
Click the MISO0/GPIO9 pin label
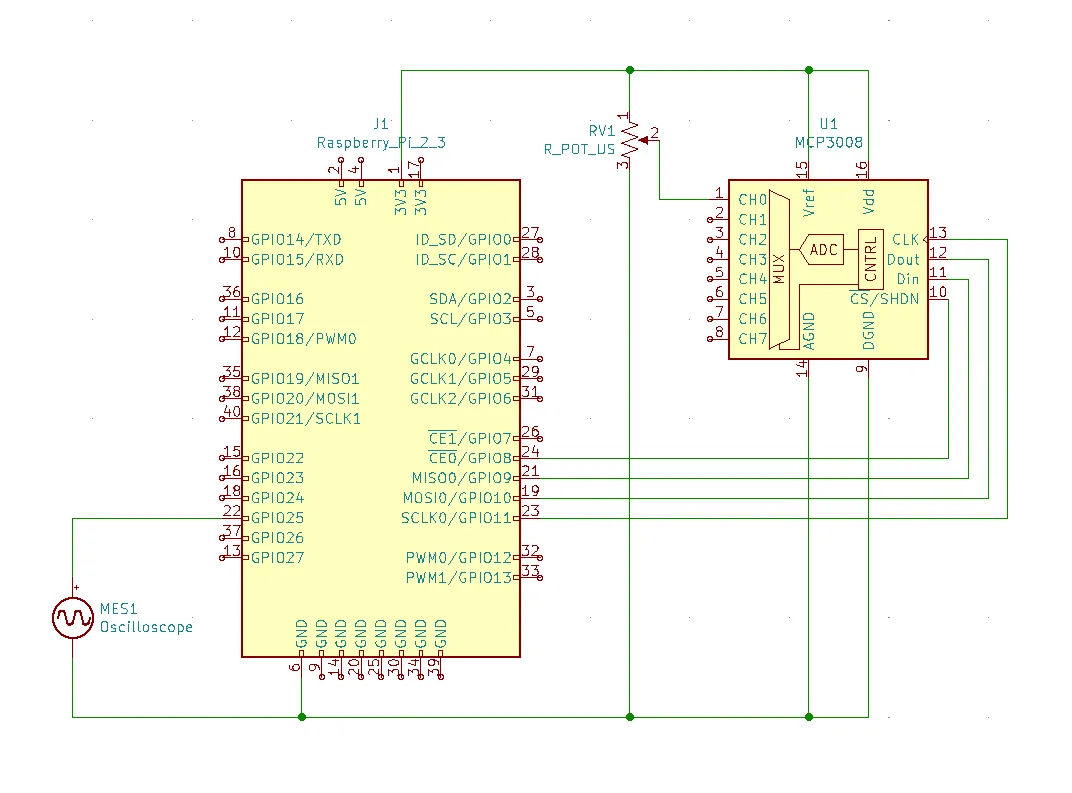click(461, 478)
